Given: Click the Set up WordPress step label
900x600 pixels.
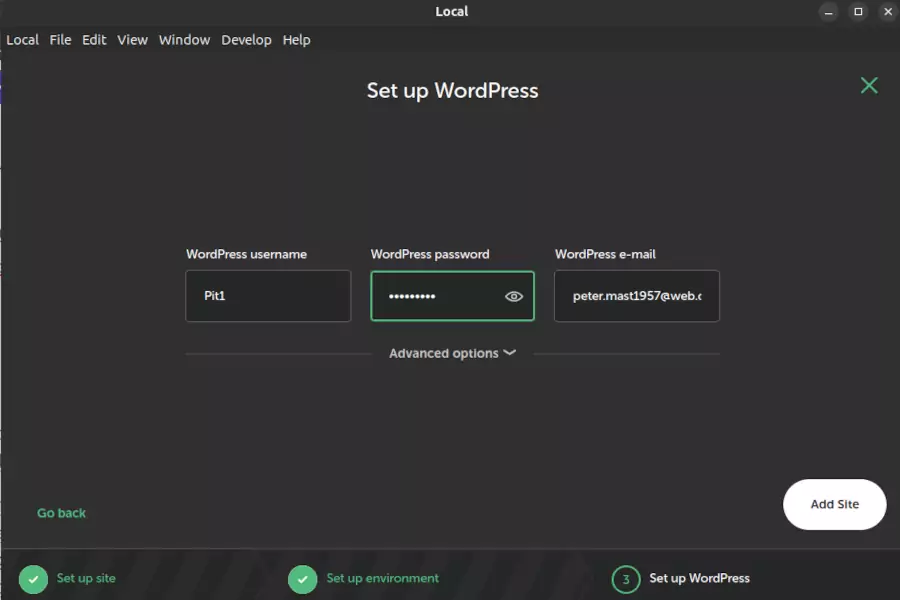Looking at the screenshot, I should click(699, 578).
